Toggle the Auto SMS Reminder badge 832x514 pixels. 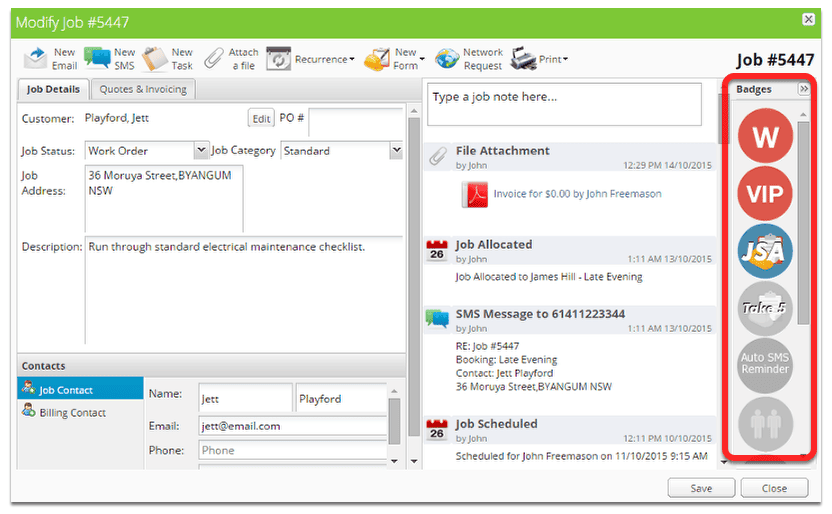click(765, 365)
